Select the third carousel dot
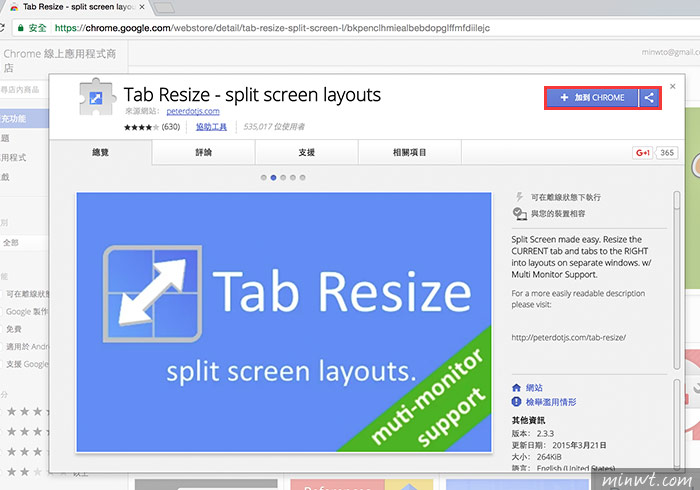The height and width of the screenshot is (490, 700). [283, 178]
